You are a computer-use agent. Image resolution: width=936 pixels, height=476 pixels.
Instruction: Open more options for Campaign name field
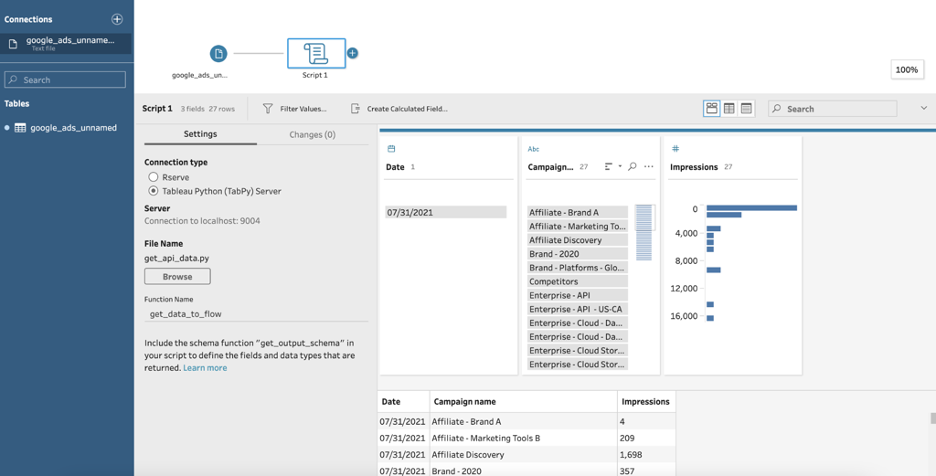tap(649, 167)
